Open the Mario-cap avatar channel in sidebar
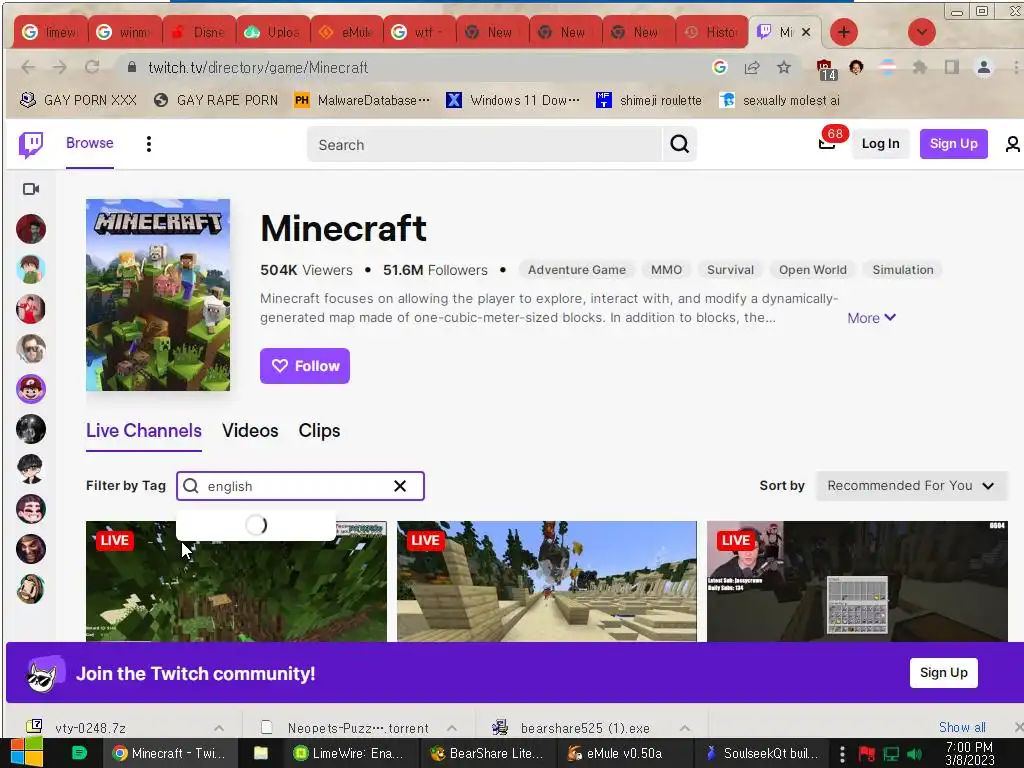 31,390
